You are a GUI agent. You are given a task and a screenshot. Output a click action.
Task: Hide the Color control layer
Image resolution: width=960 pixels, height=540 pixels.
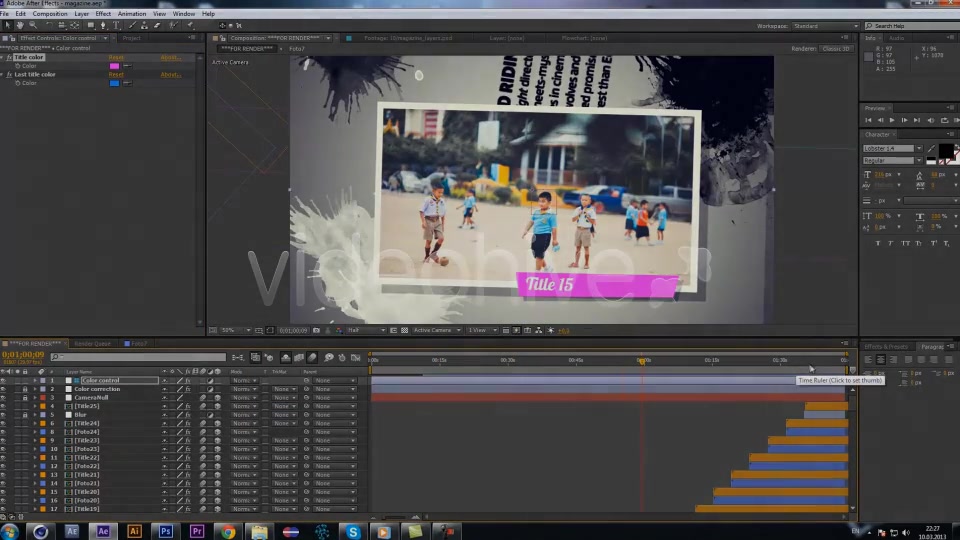4,380
